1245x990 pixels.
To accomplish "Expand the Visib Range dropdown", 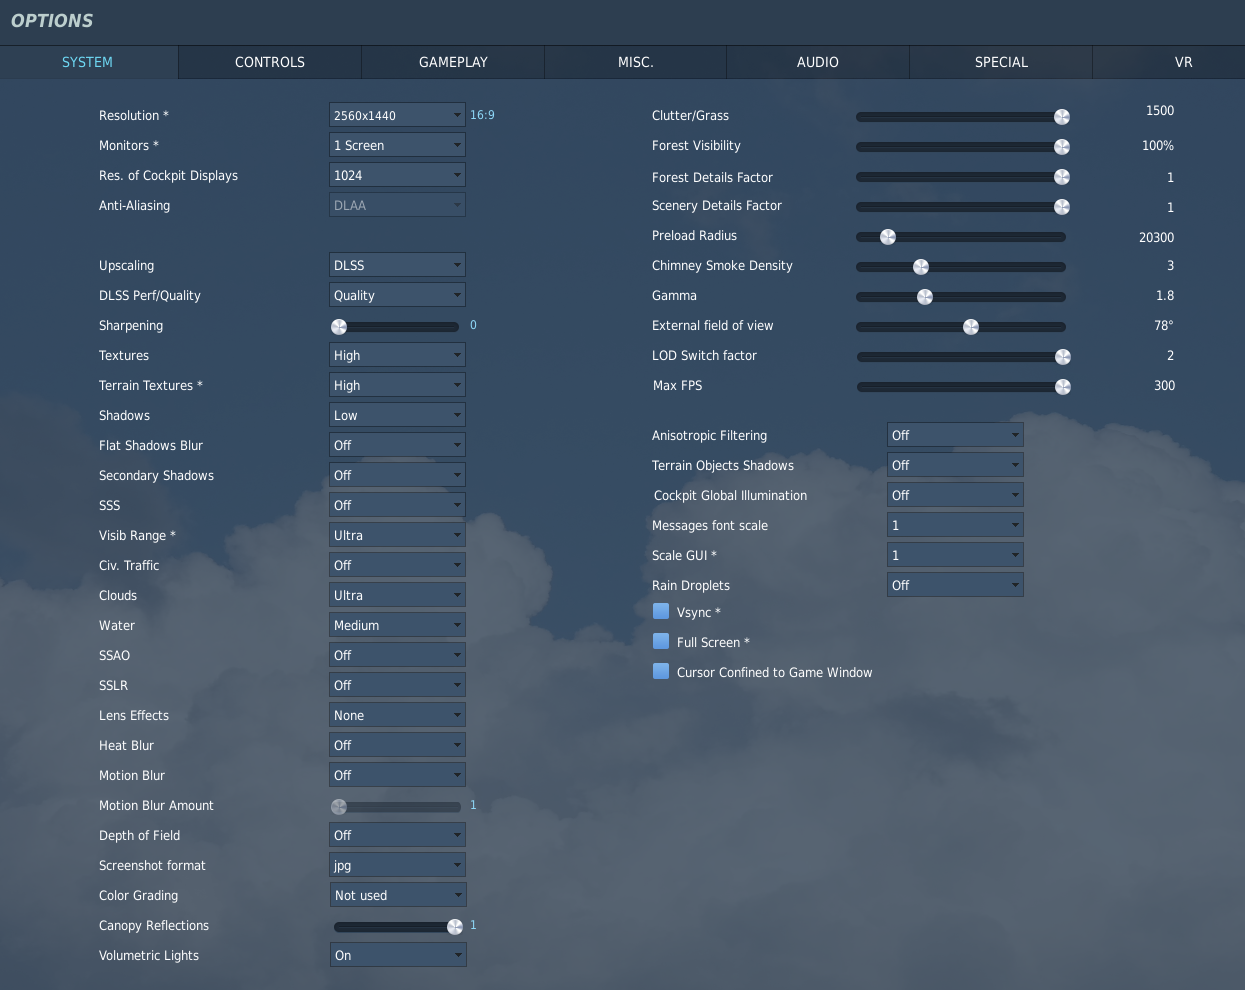I will (x=398, y=535).
